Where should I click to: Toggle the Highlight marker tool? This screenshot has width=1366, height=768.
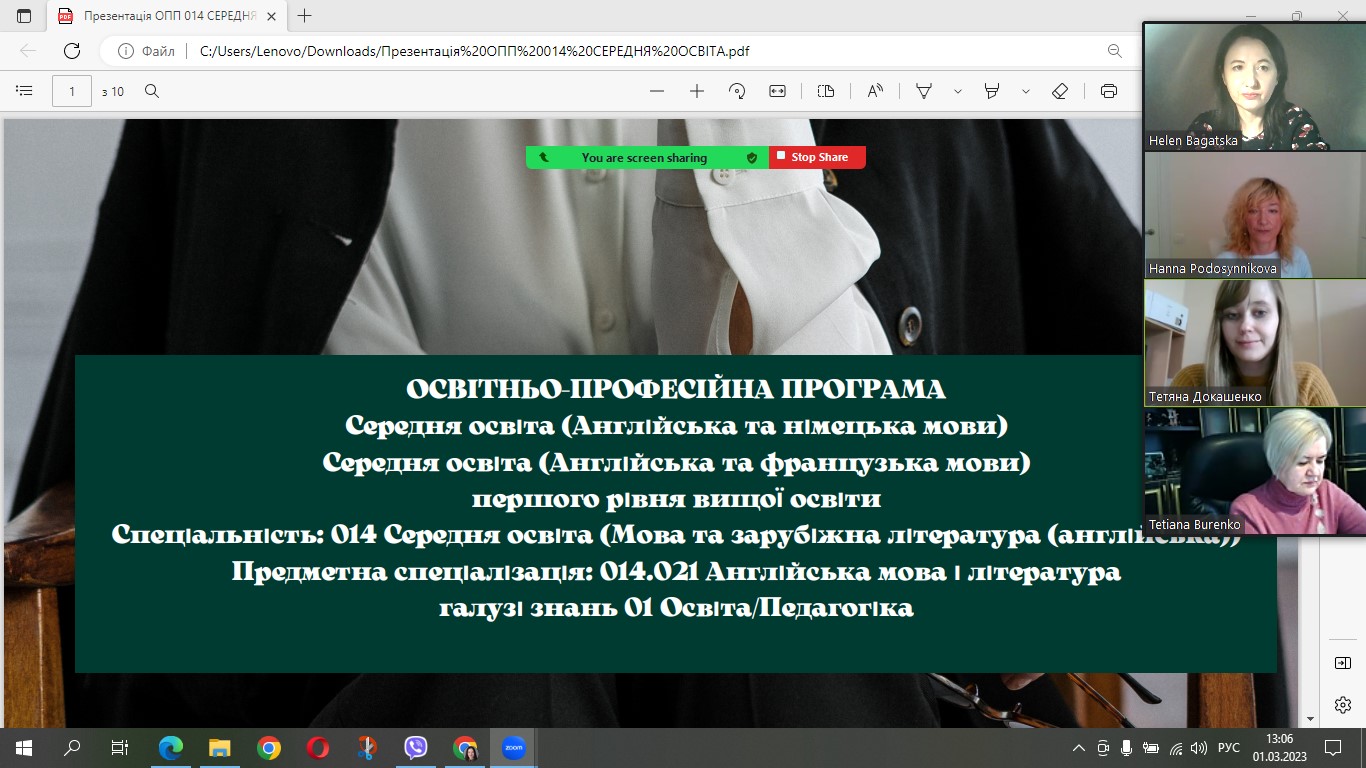992,91
